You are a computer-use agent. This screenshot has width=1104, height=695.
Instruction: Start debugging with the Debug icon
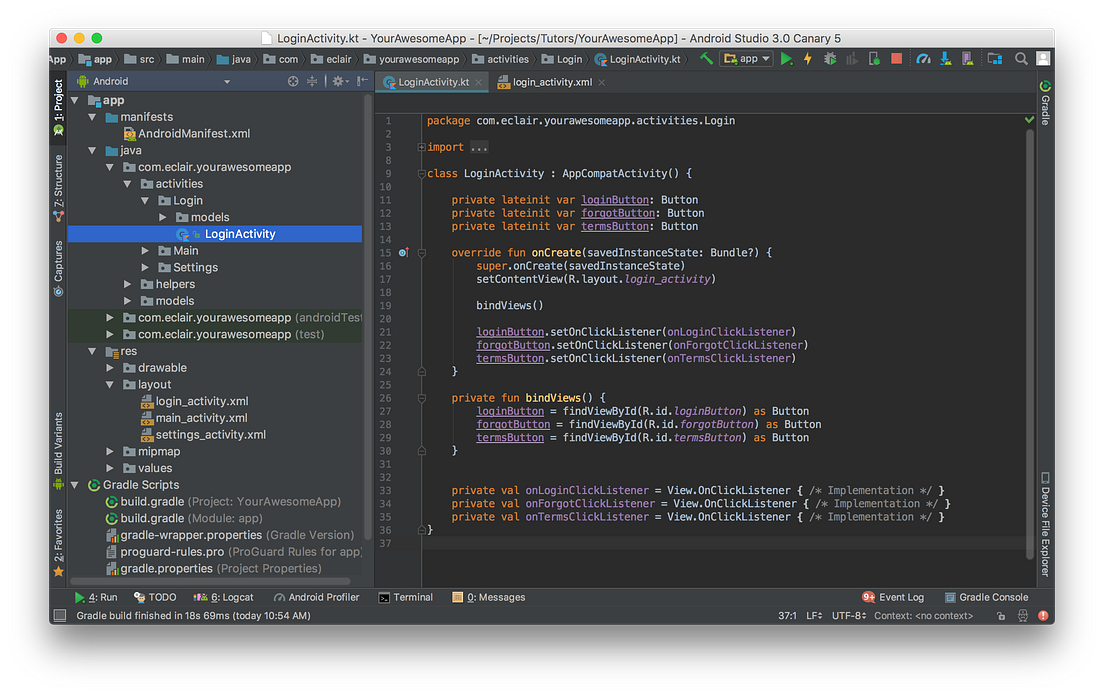[x=829, y=59]
